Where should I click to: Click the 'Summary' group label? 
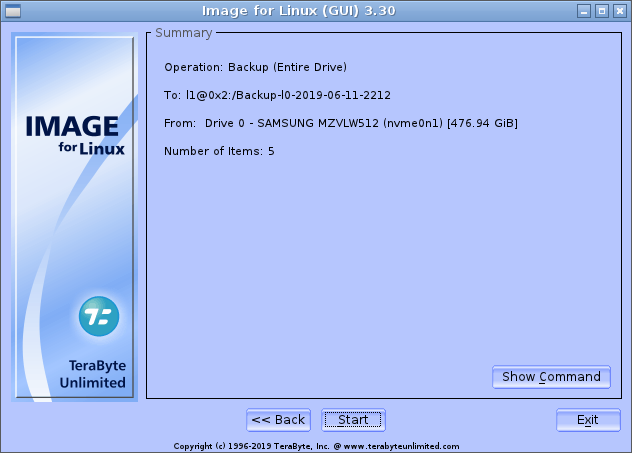(184, 33)
